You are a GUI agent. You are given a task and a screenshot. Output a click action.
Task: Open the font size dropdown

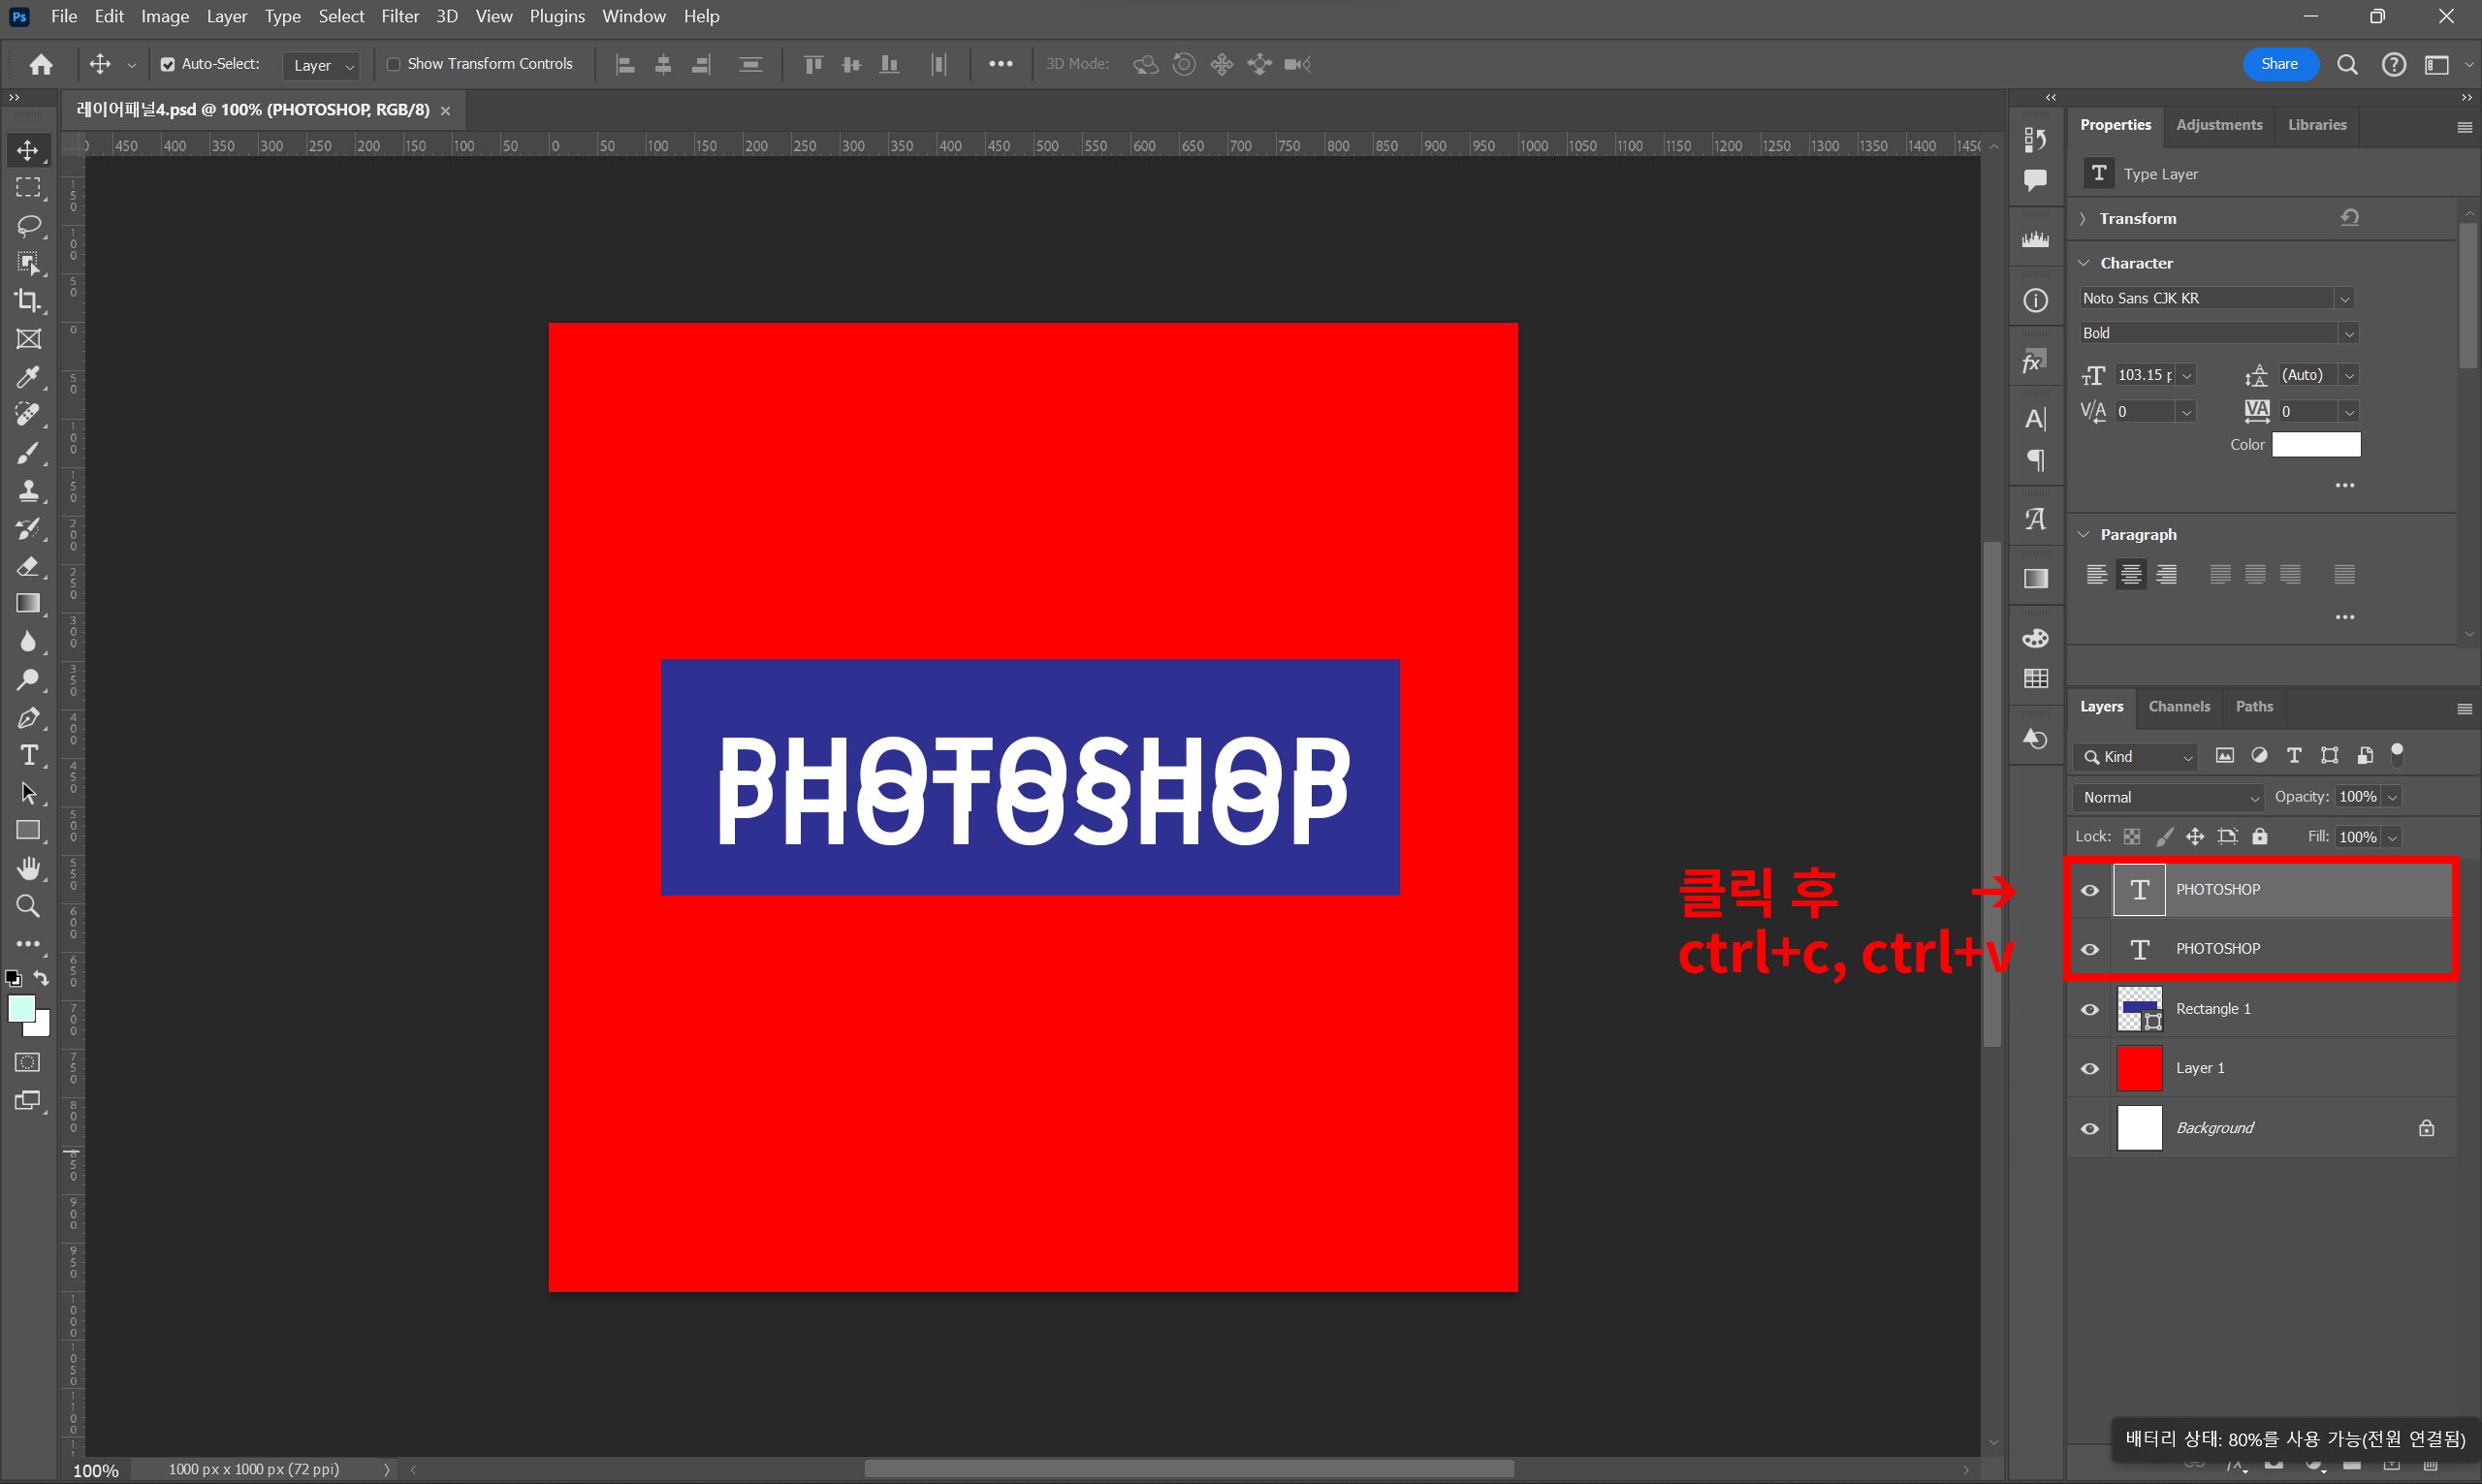coord(2186,375)
